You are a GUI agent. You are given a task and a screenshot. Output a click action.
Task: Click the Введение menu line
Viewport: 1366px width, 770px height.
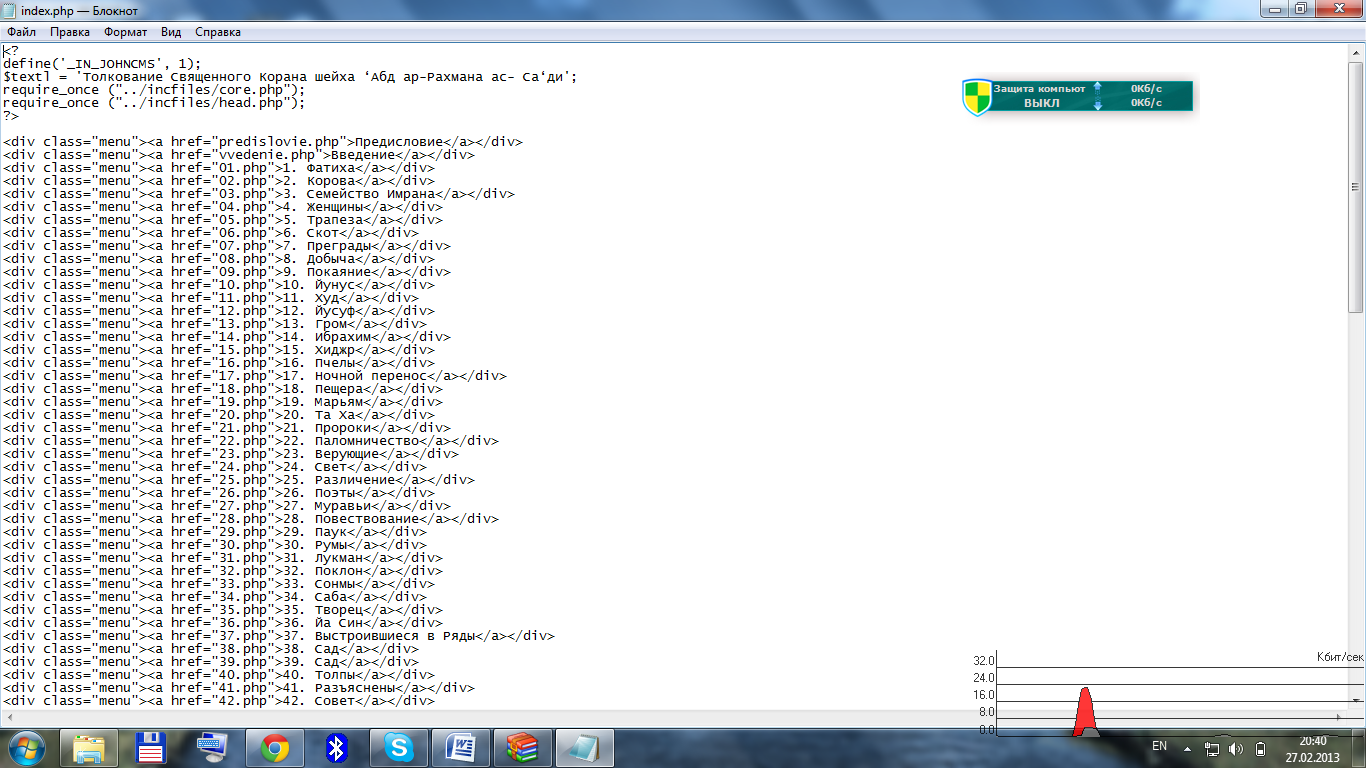pyautogui.click(x=239, y=155)
